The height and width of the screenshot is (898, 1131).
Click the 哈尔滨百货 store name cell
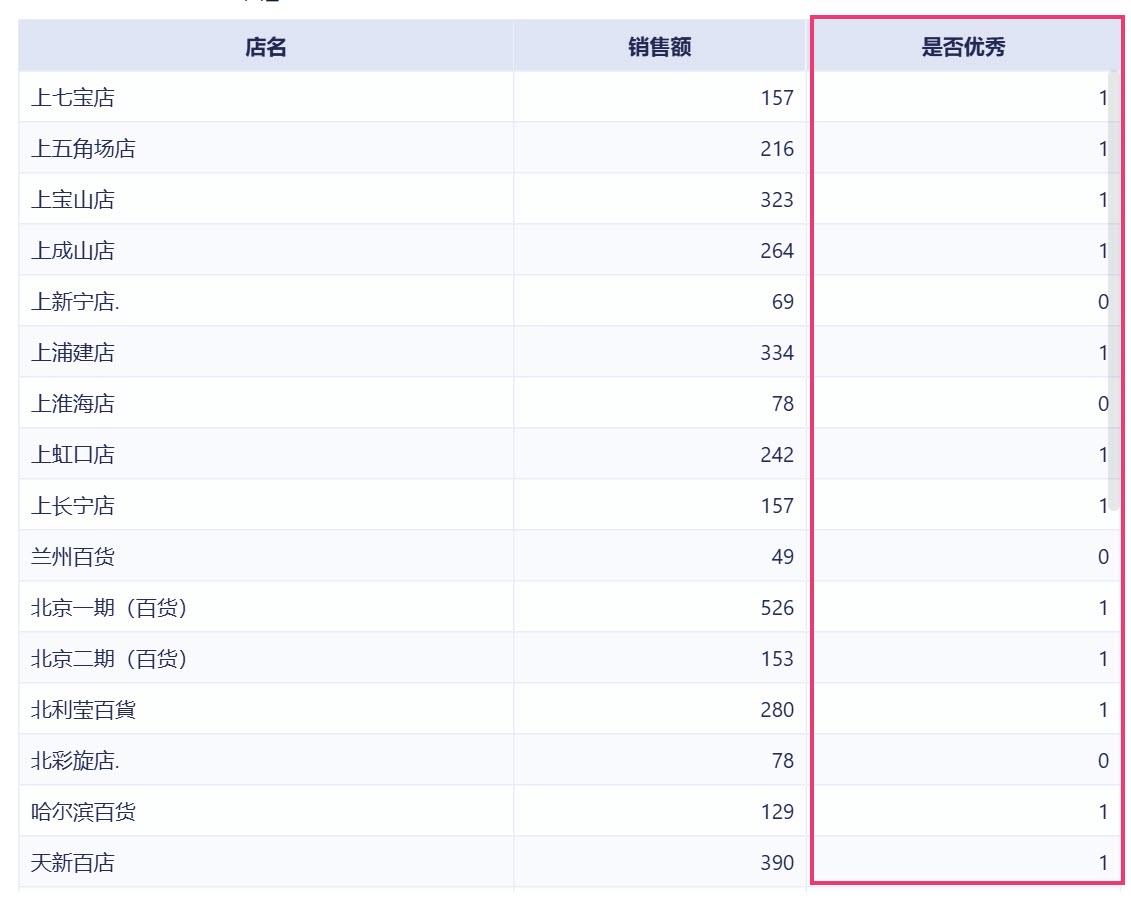(x=265, y=811)
